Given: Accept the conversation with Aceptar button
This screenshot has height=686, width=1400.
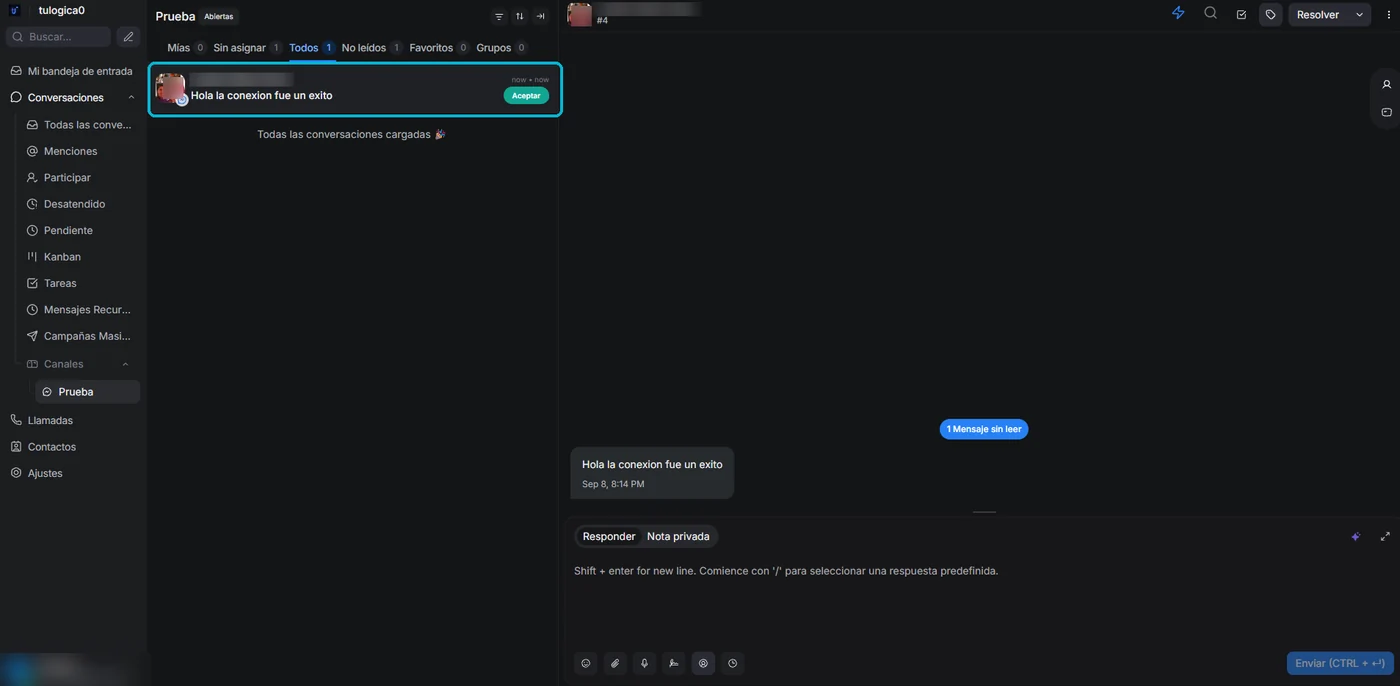Looking at the screenshot, I should [526, 96].
